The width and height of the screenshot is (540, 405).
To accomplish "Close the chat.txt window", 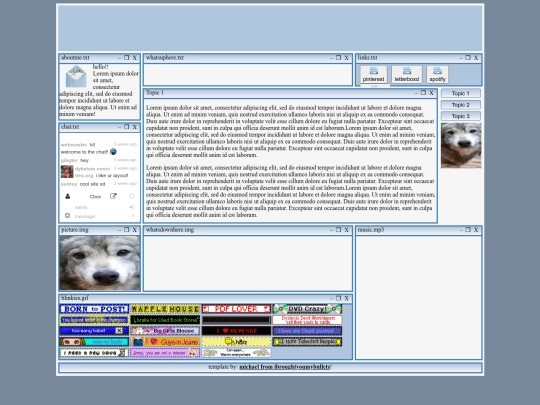I will coord(135,127).
